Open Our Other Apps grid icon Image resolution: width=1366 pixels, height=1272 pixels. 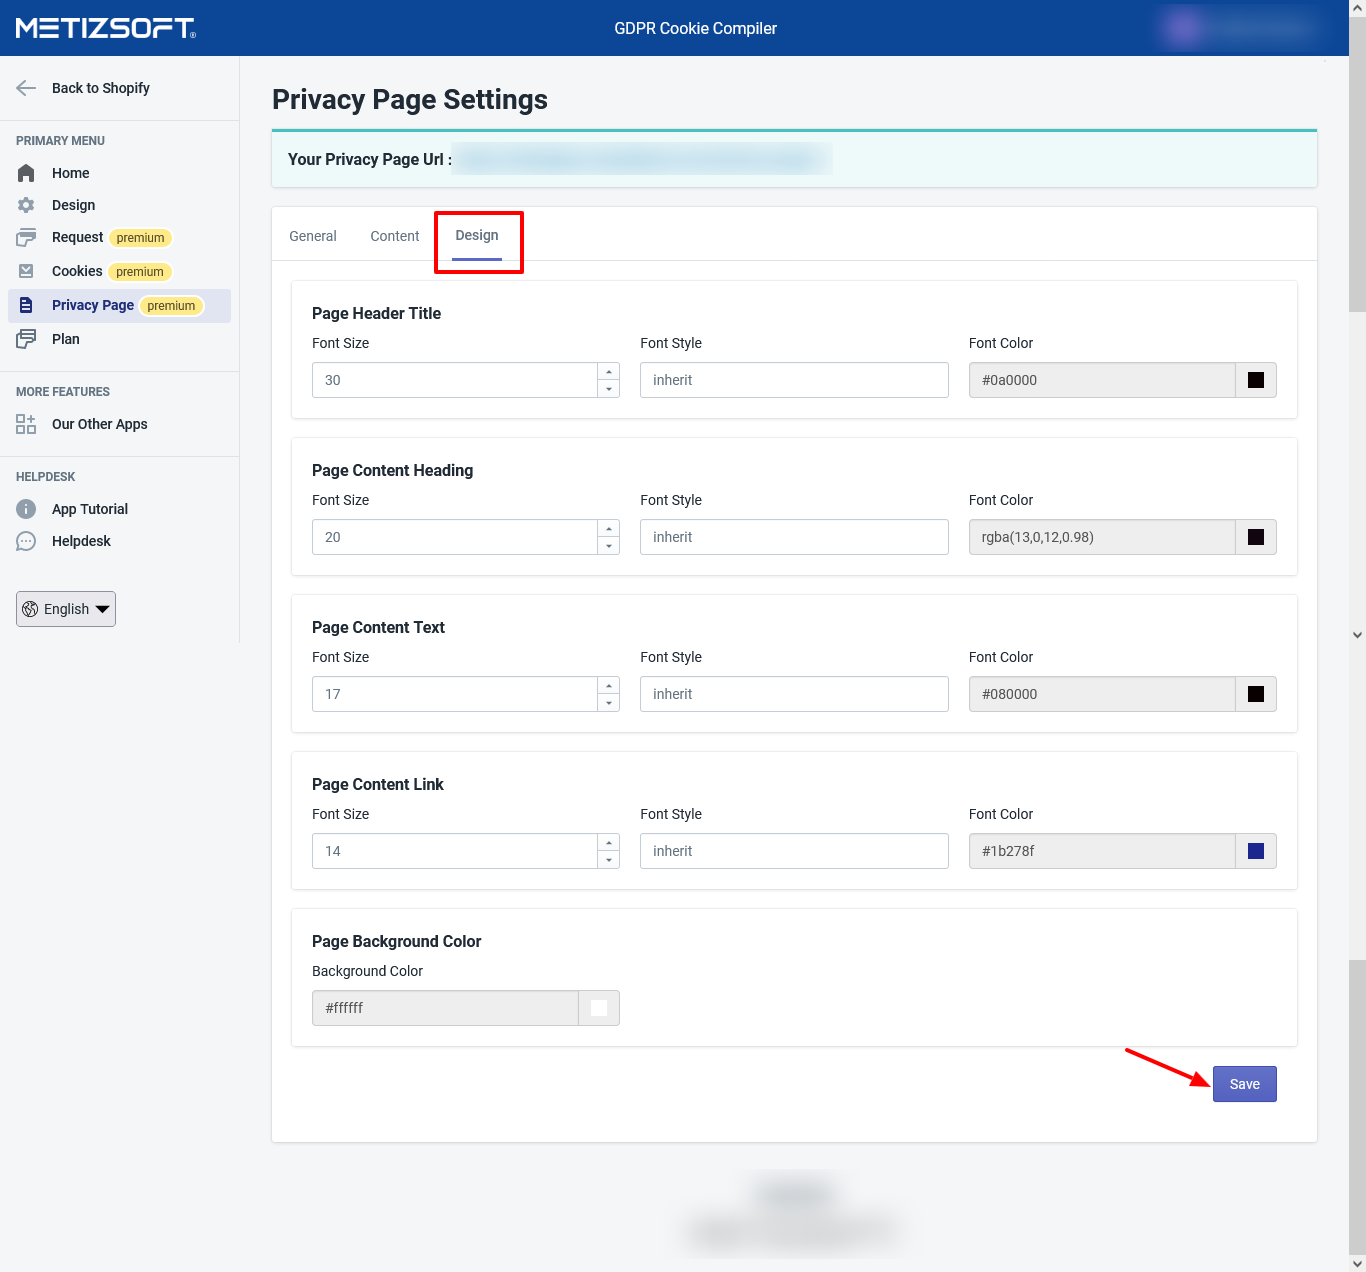[x=26, y=424]
